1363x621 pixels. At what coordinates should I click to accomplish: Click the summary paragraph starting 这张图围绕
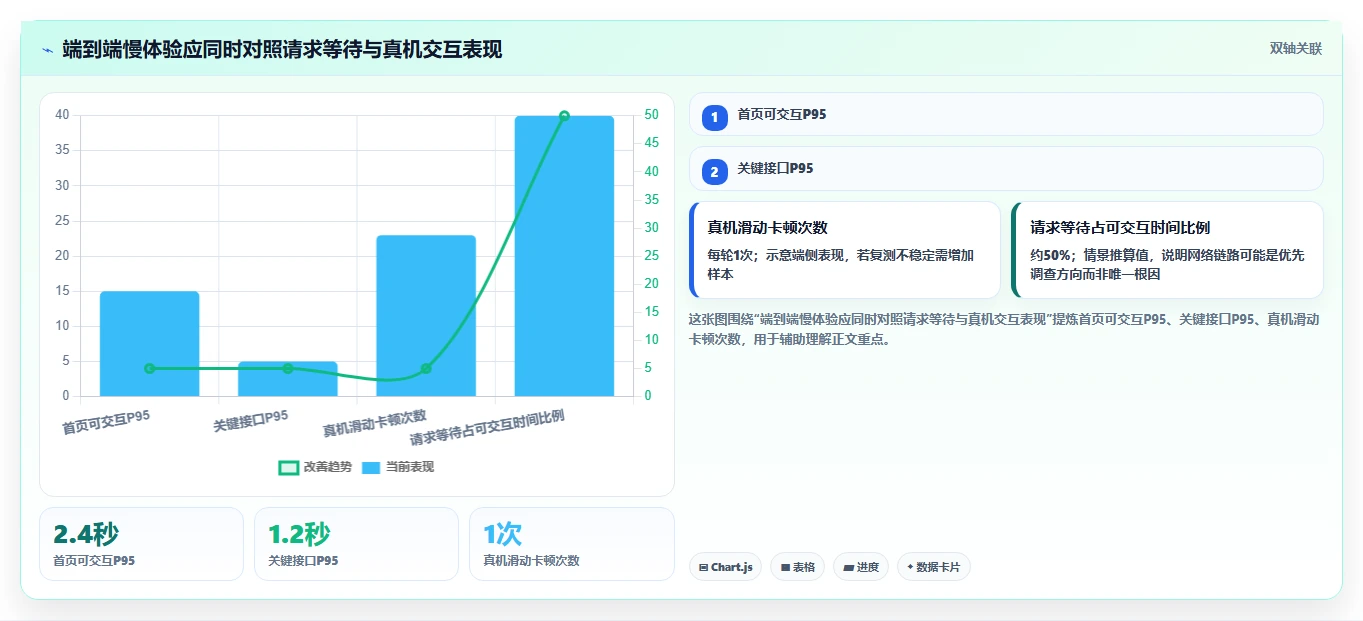1005,329
